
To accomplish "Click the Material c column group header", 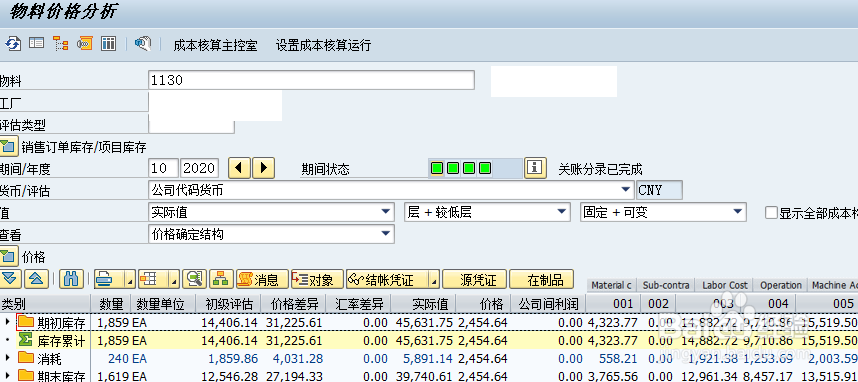I will [x=611, y=285].
